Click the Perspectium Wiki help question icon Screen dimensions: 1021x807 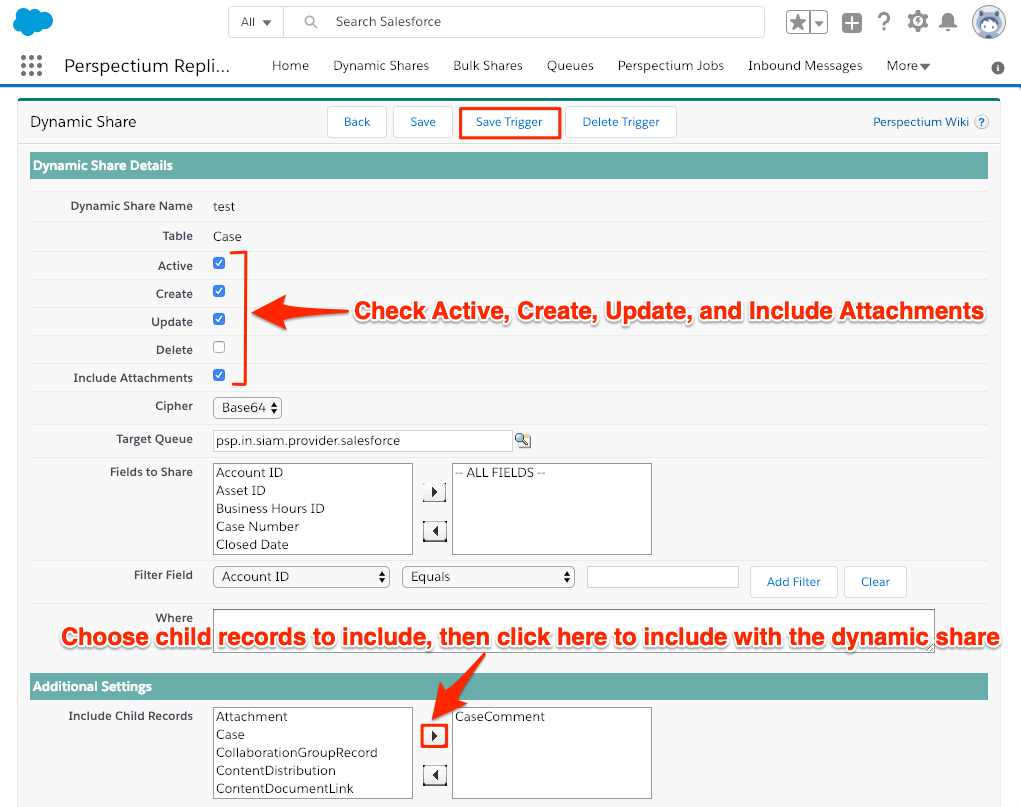[981, 122]
